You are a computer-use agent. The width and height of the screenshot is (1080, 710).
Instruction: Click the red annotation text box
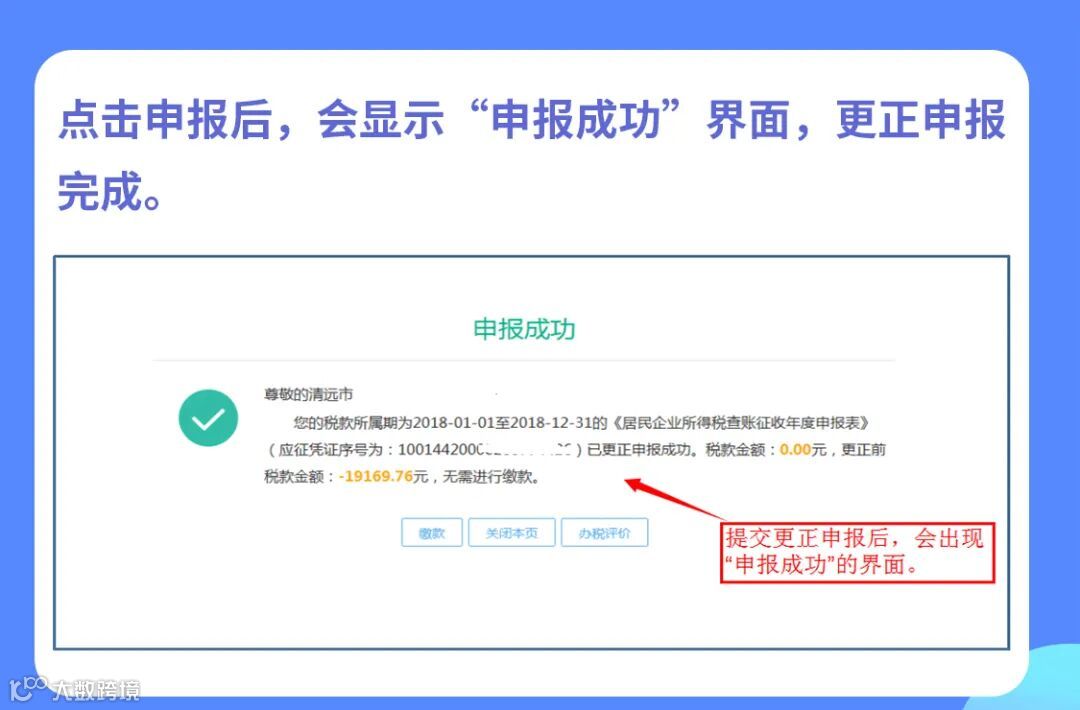tap(858, 552)
